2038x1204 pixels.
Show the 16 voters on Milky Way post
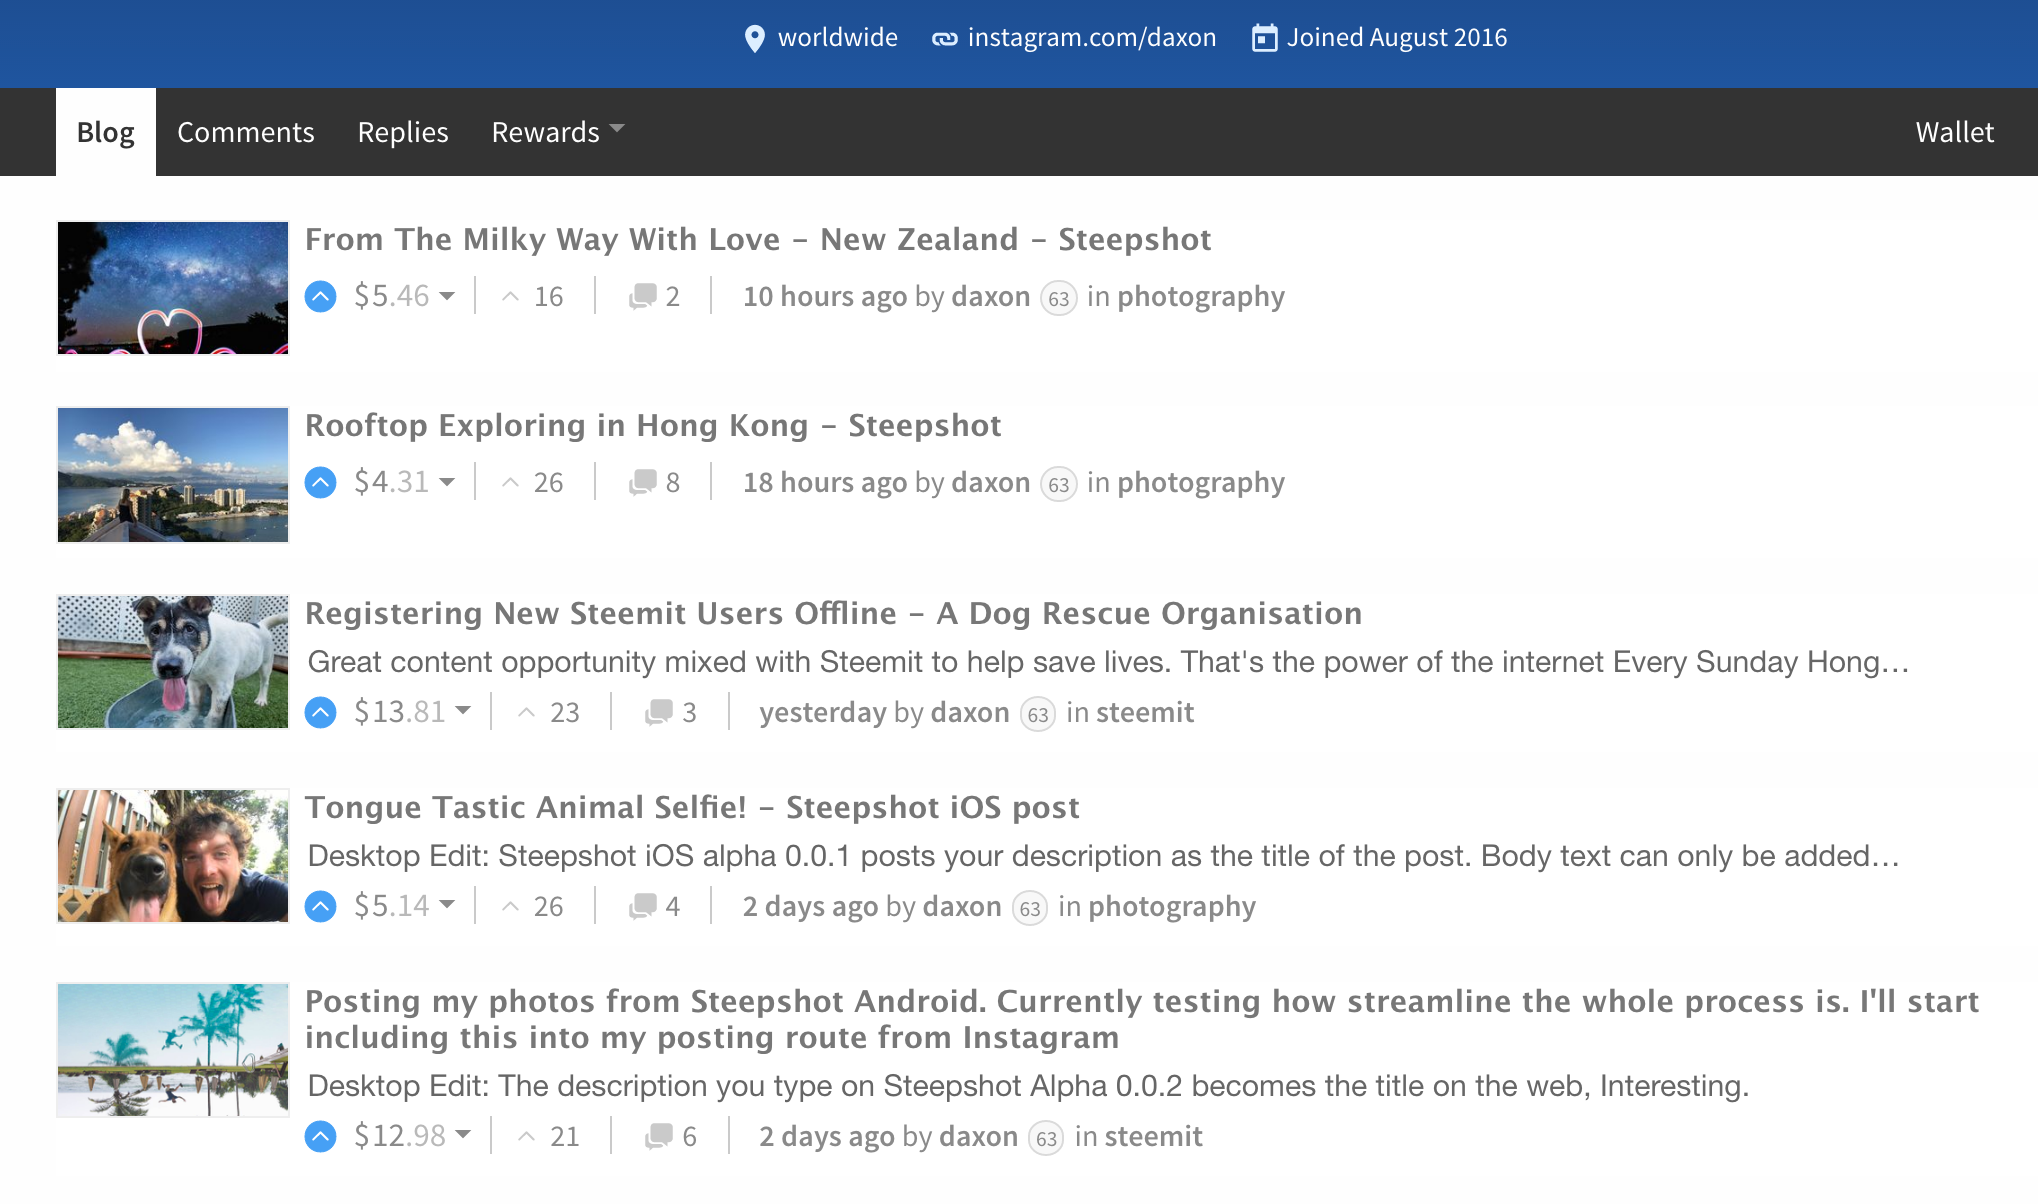[533, 297]
